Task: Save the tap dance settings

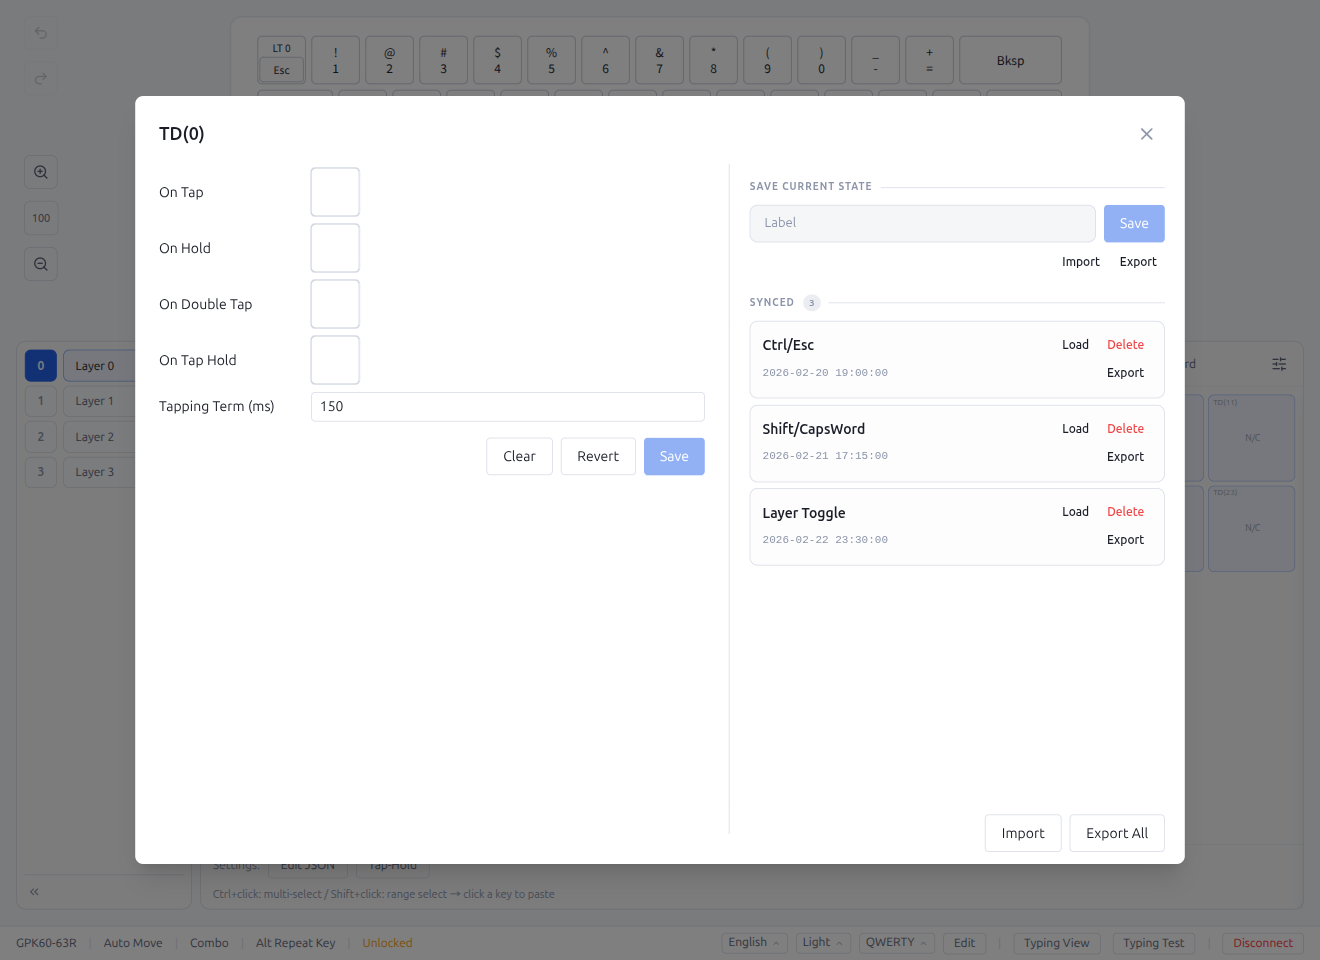Action: pyautogui.click(x=674, y=457)
